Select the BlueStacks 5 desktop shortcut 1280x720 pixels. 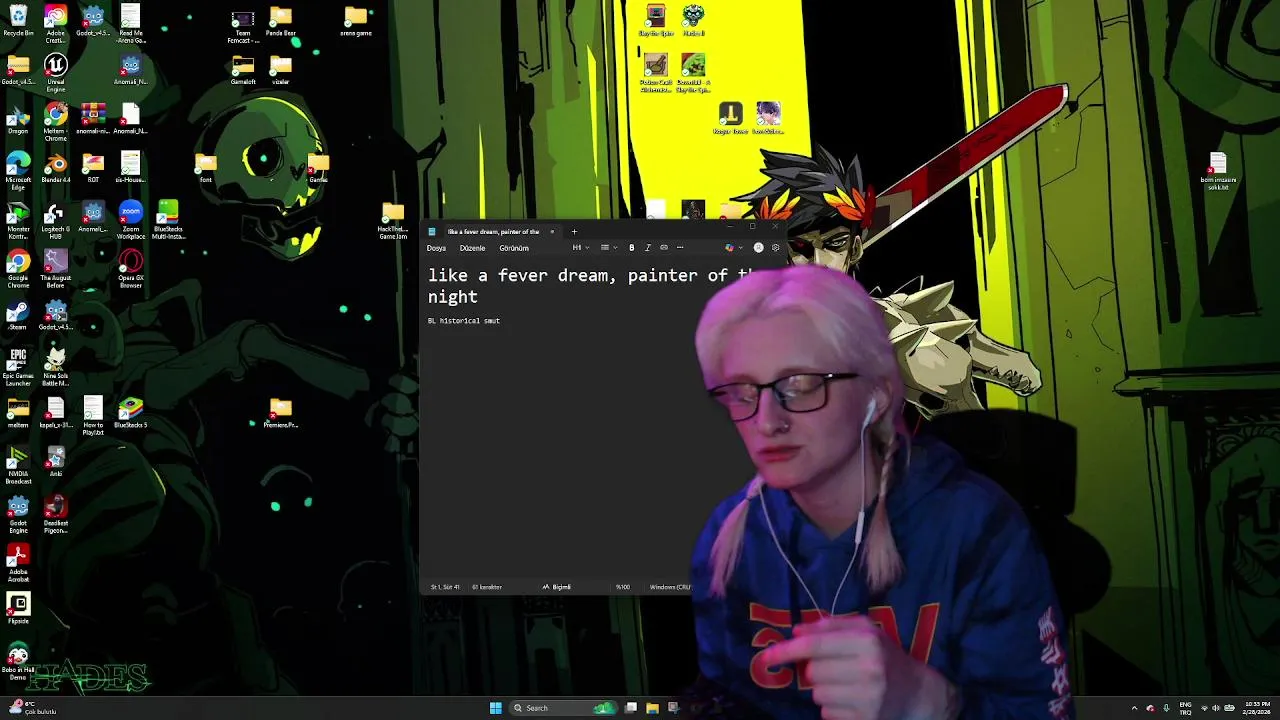pyautogui.click(x=130, y=413)
